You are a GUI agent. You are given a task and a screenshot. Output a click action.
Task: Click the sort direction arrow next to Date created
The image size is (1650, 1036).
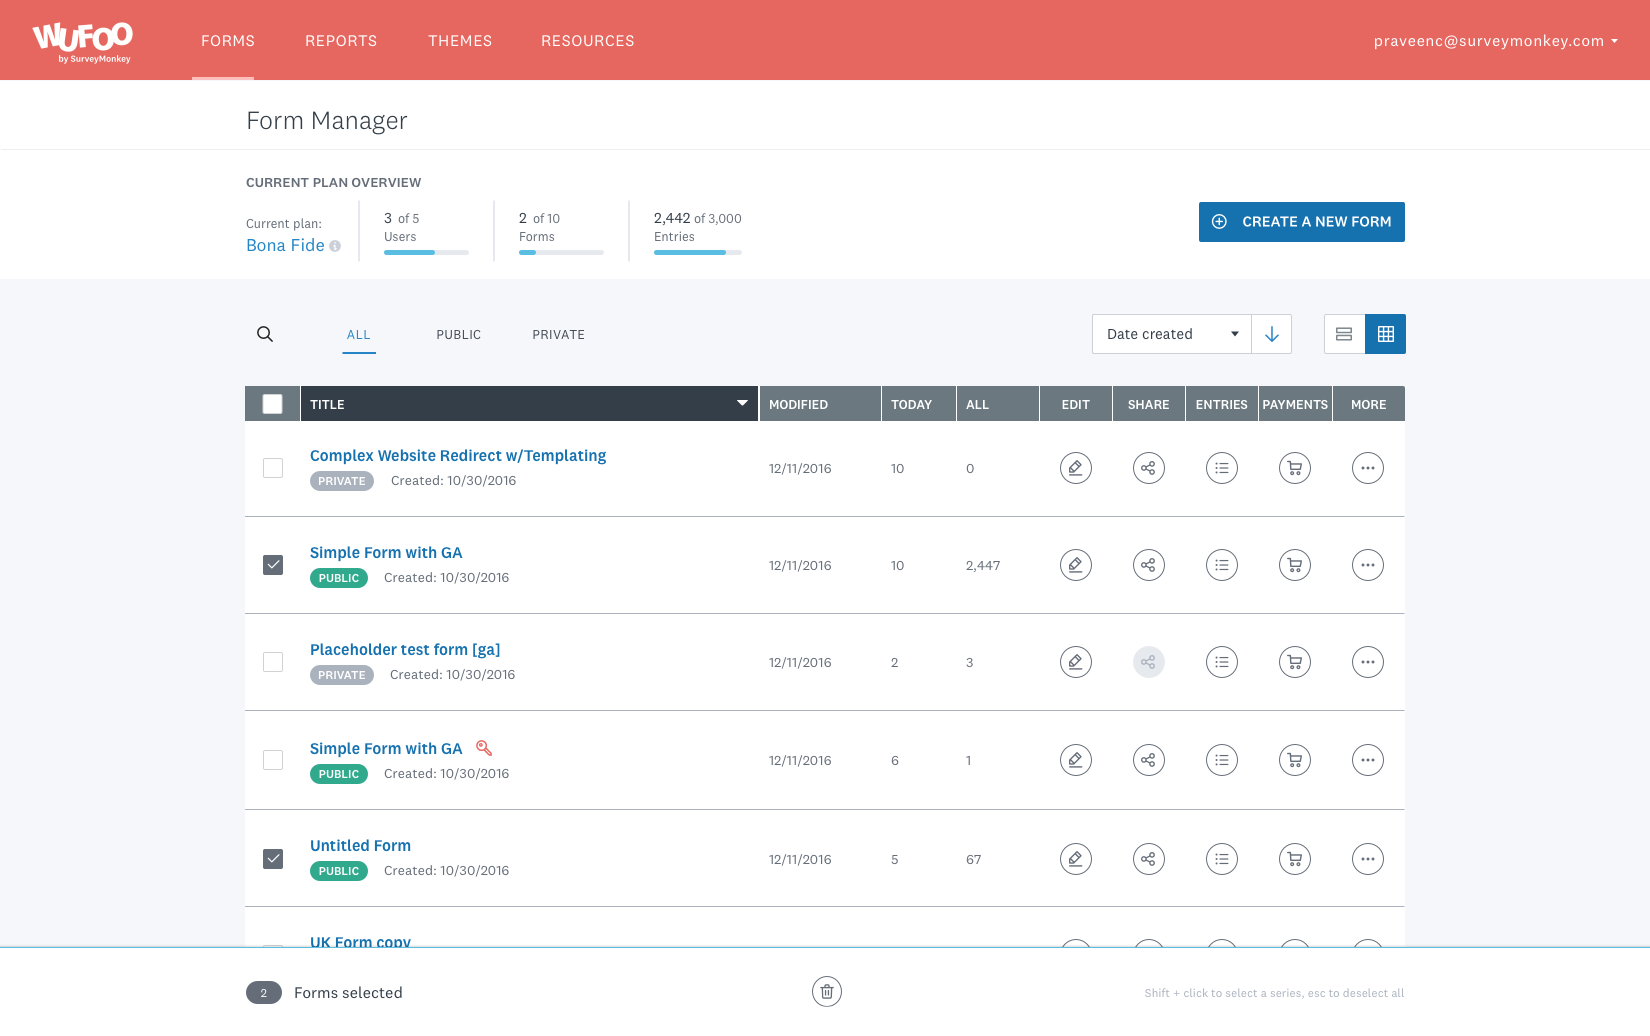(x=1271, y=334)
